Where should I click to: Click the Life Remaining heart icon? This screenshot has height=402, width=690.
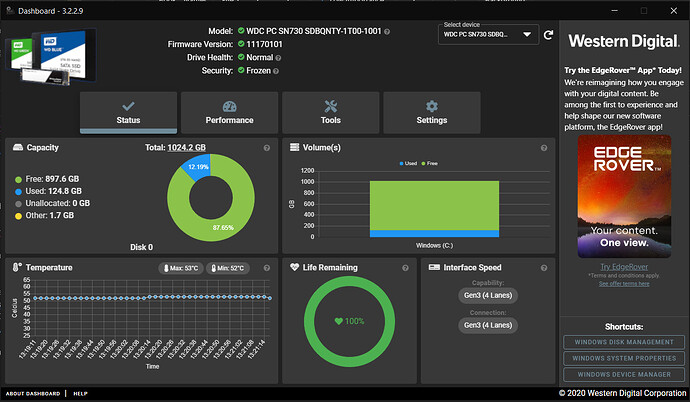294,267
